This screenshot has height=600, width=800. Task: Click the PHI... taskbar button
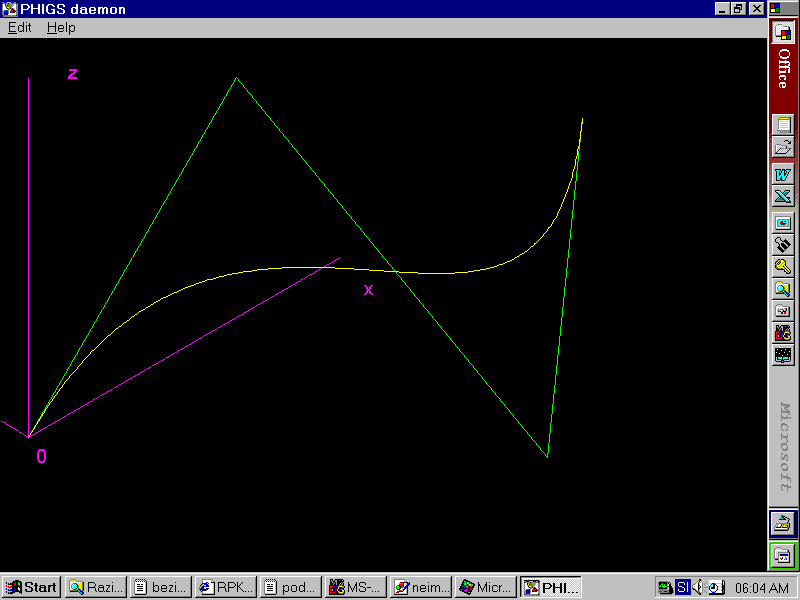(551, 587)
